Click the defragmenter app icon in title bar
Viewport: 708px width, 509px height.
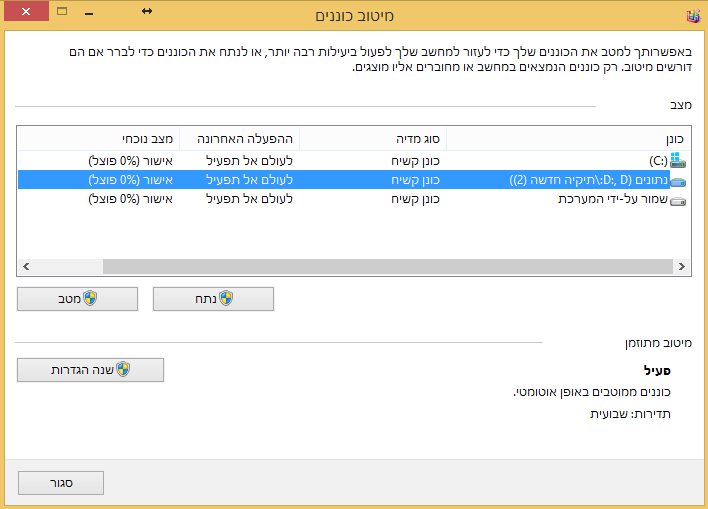click(694, 16)
